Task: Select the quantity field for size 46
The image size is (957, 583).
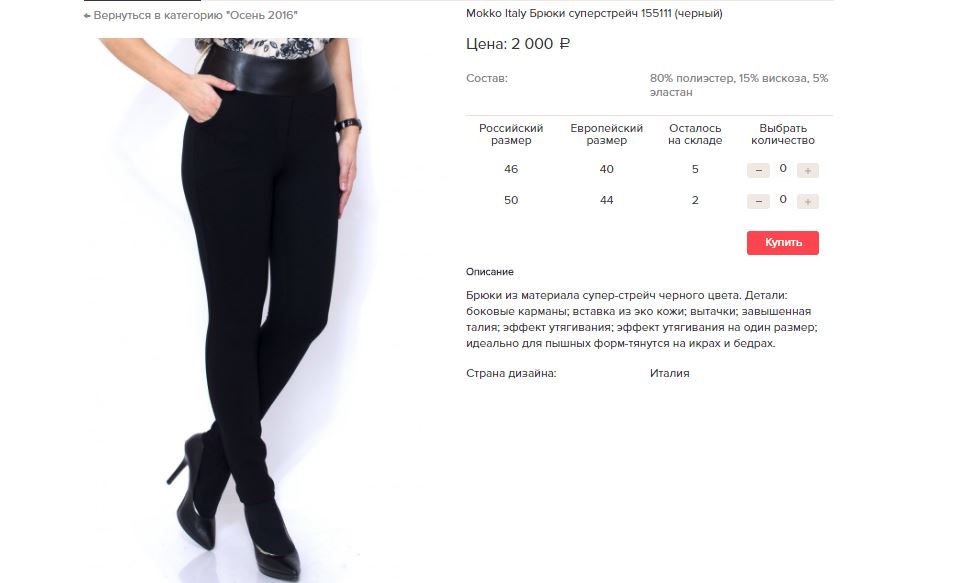Action: pyautogui.click(x=783, y=168)
